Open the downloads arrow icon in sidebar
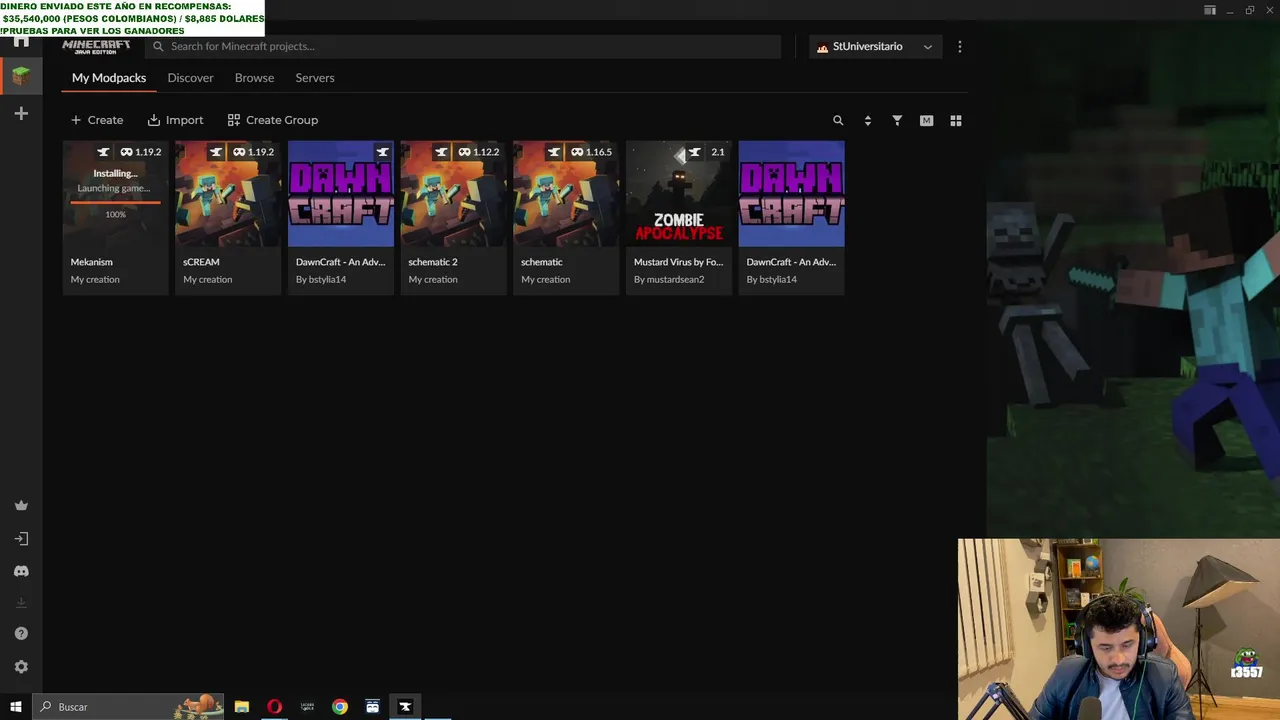The height and width of the screenshot is (720, 1280). (x=21, y=603)
